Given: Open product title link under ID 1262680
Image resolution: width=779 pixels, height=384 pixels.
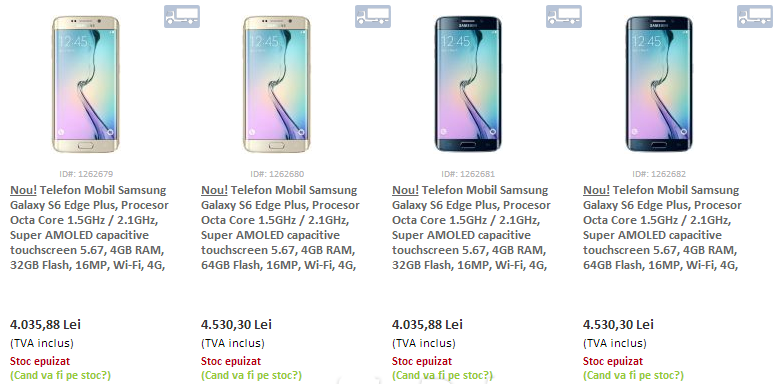Looking at the screenshot, I should [281, 228].
